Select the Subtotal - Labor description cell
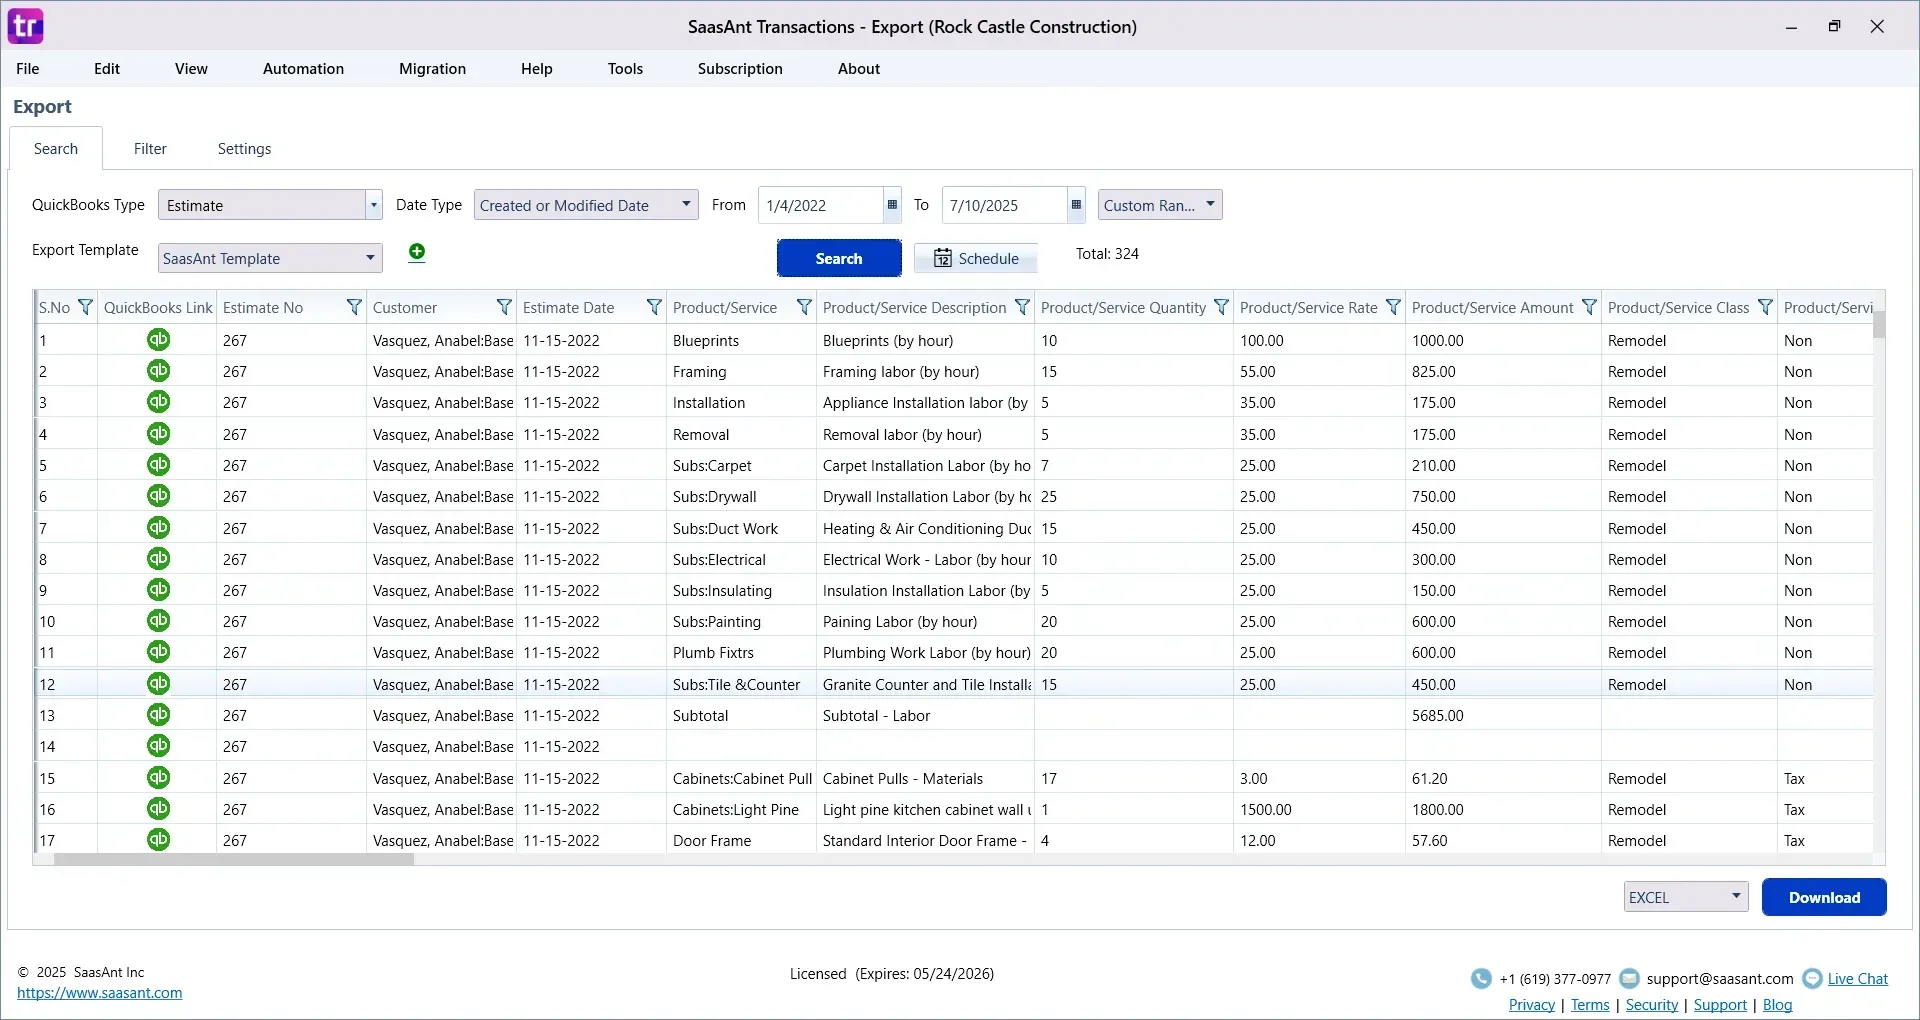 pos(925,715)
